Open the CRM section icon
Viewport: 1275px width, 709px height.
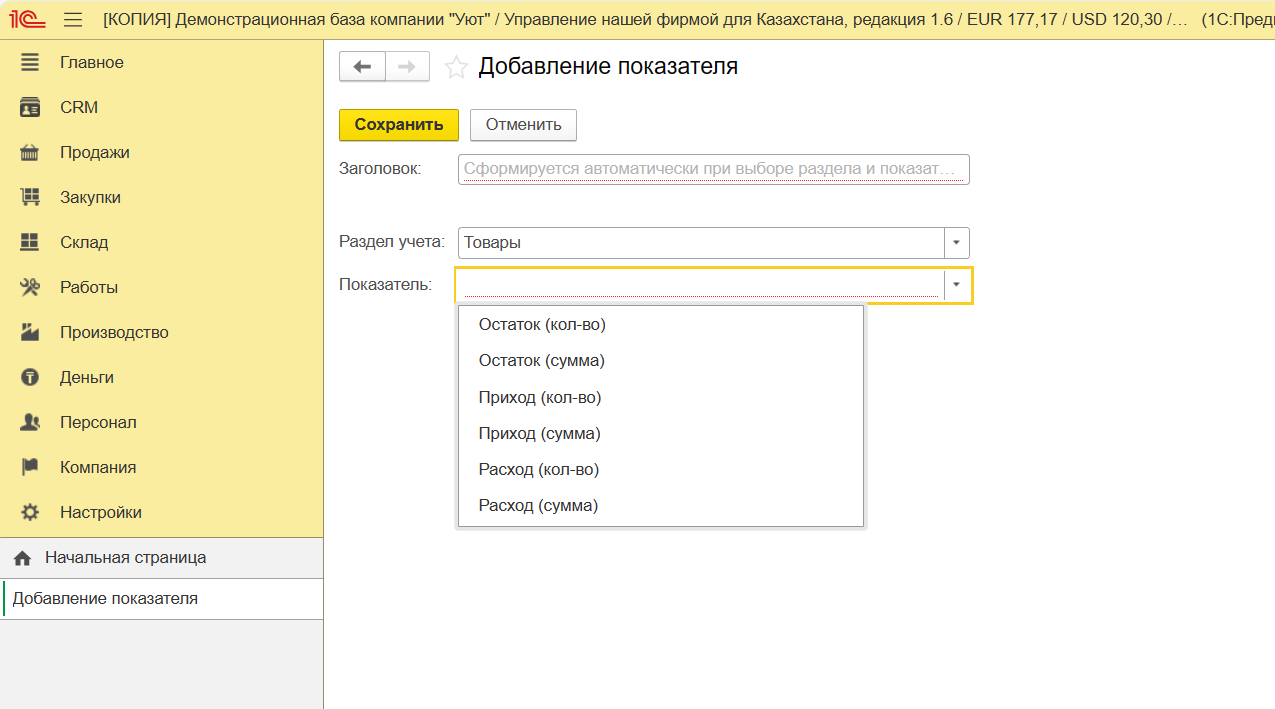(x=30, y=108)
